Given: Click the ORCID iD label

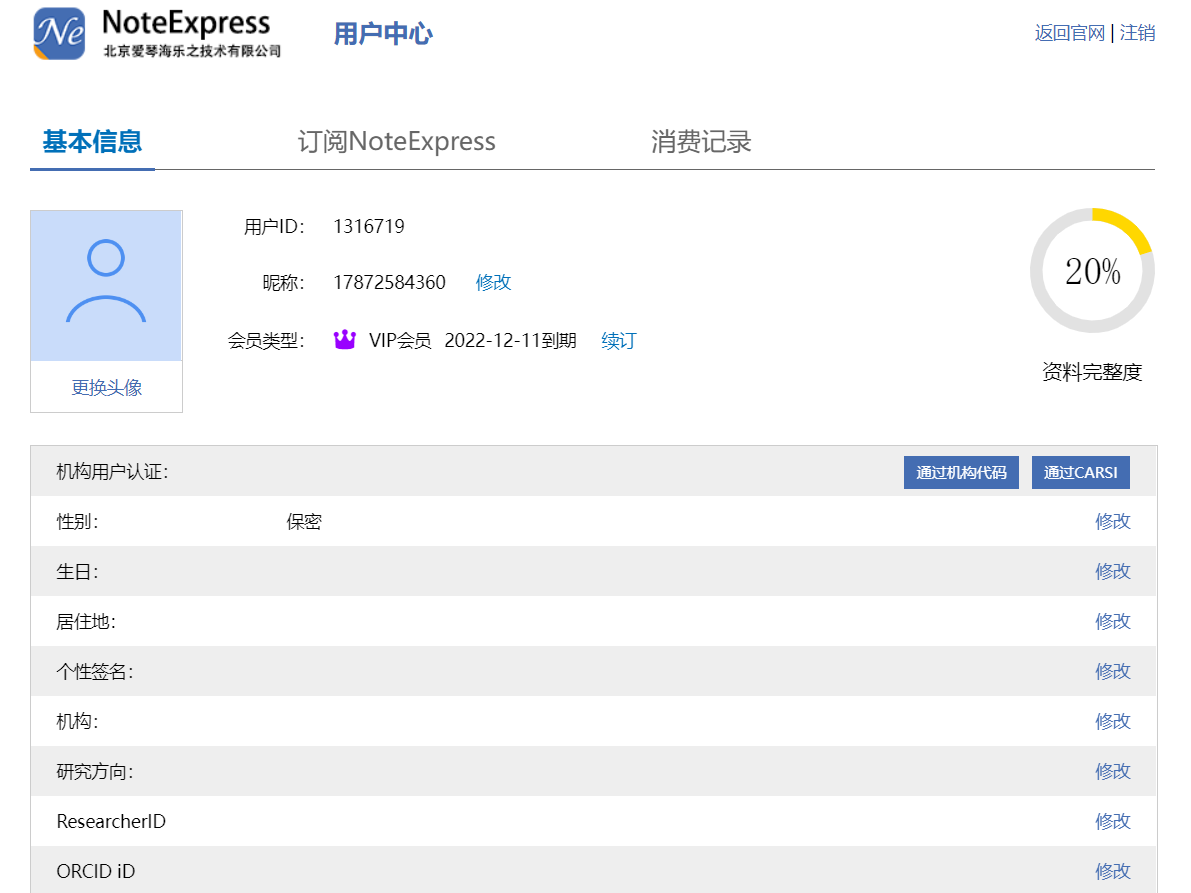Looking at the screenshot, I should tap(96, 871).
